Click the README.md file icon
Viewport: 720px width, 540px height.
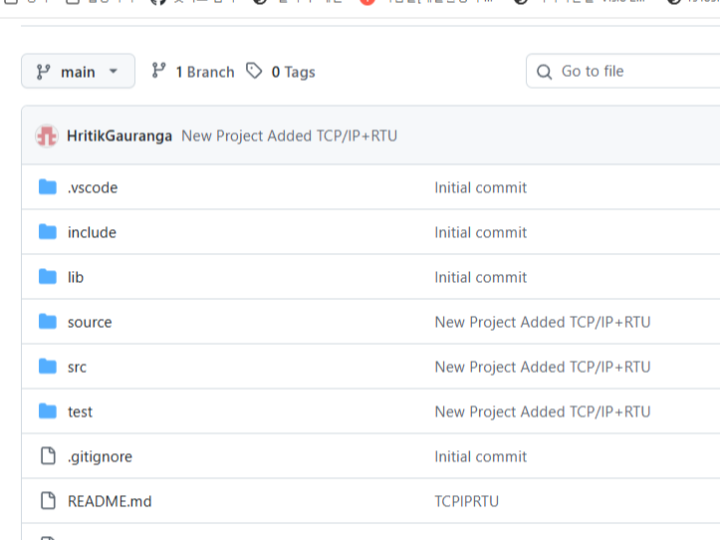coord(47,501)
